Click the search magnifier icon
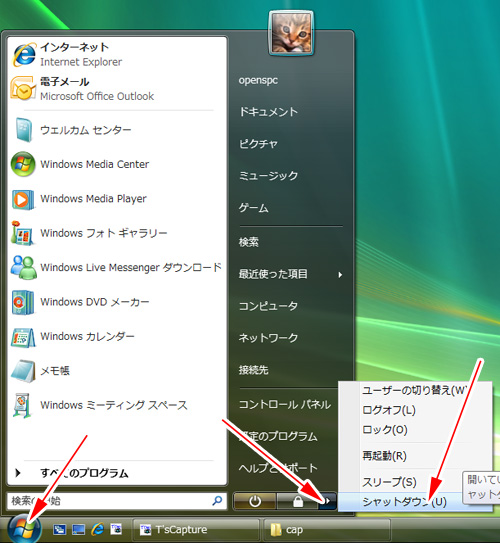This screenshot has height=543, width=500. click(217, 500)
